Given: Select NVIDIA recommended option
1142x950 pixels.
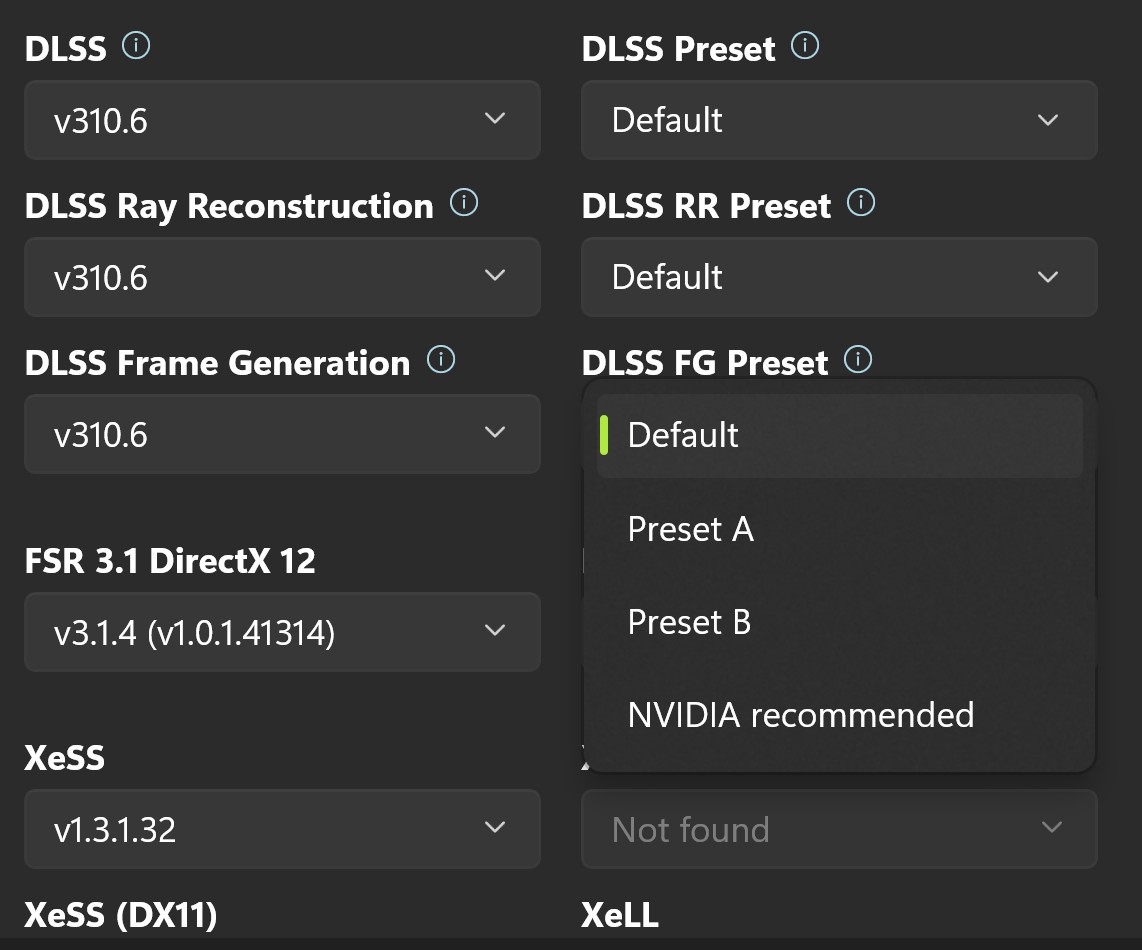Looking at the screenshot, I should [x=840, y=715].
